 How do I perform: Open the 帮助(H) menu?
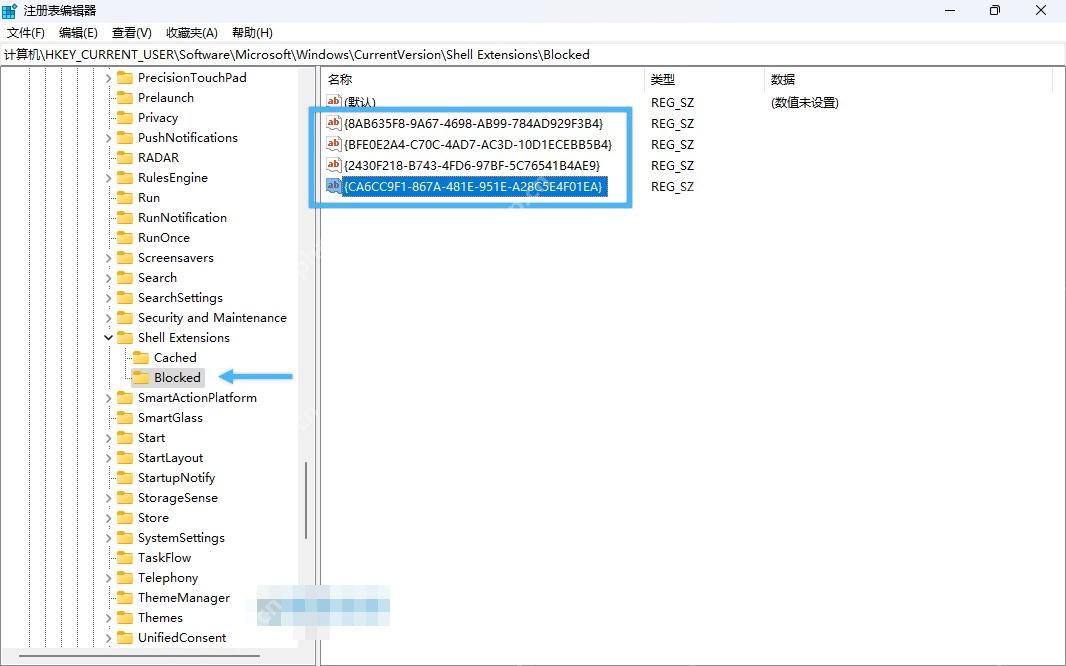point(252,33)
